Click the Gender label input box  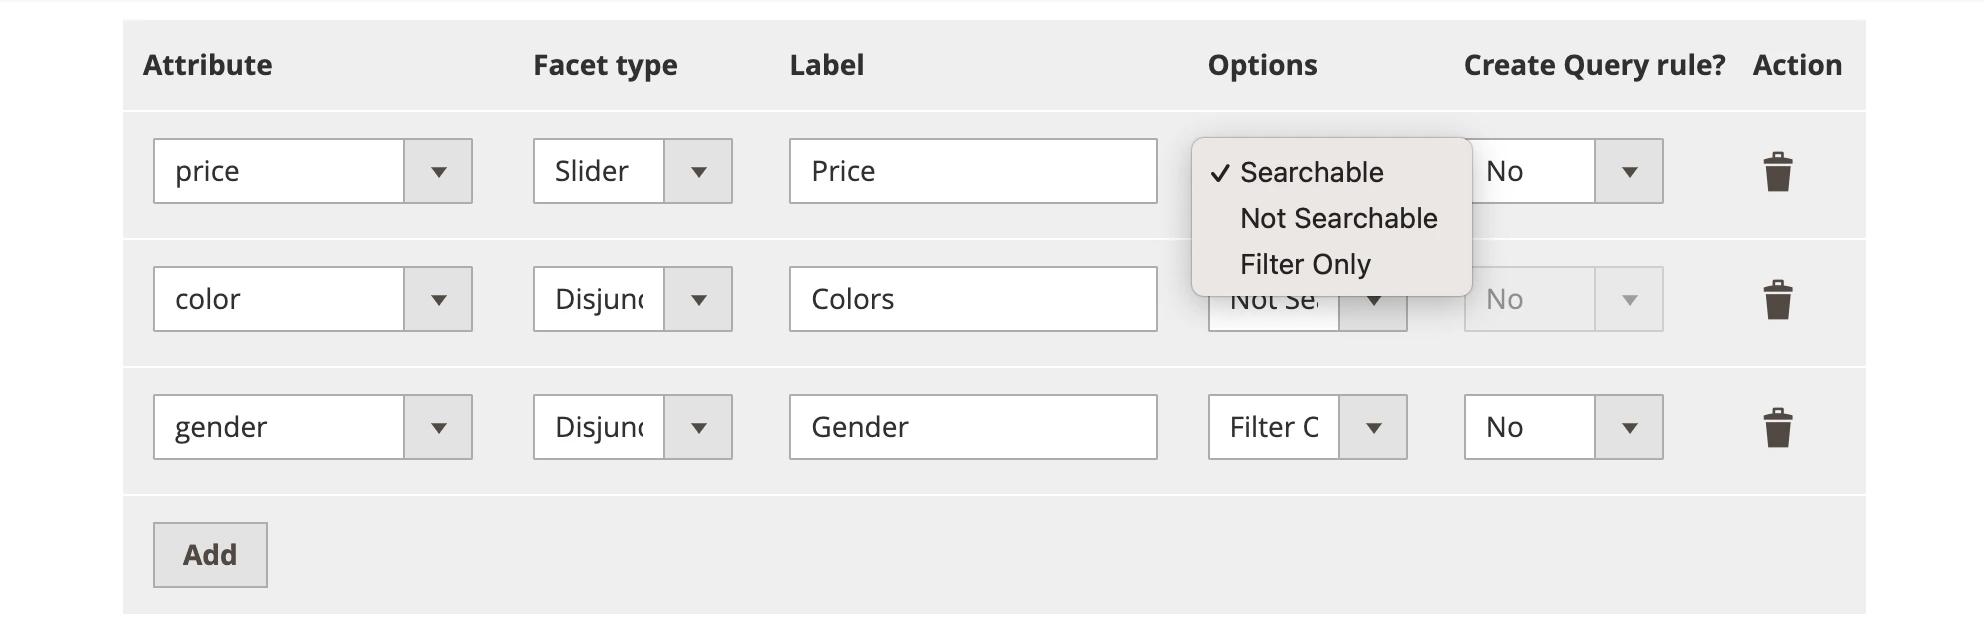coord(972,427)
